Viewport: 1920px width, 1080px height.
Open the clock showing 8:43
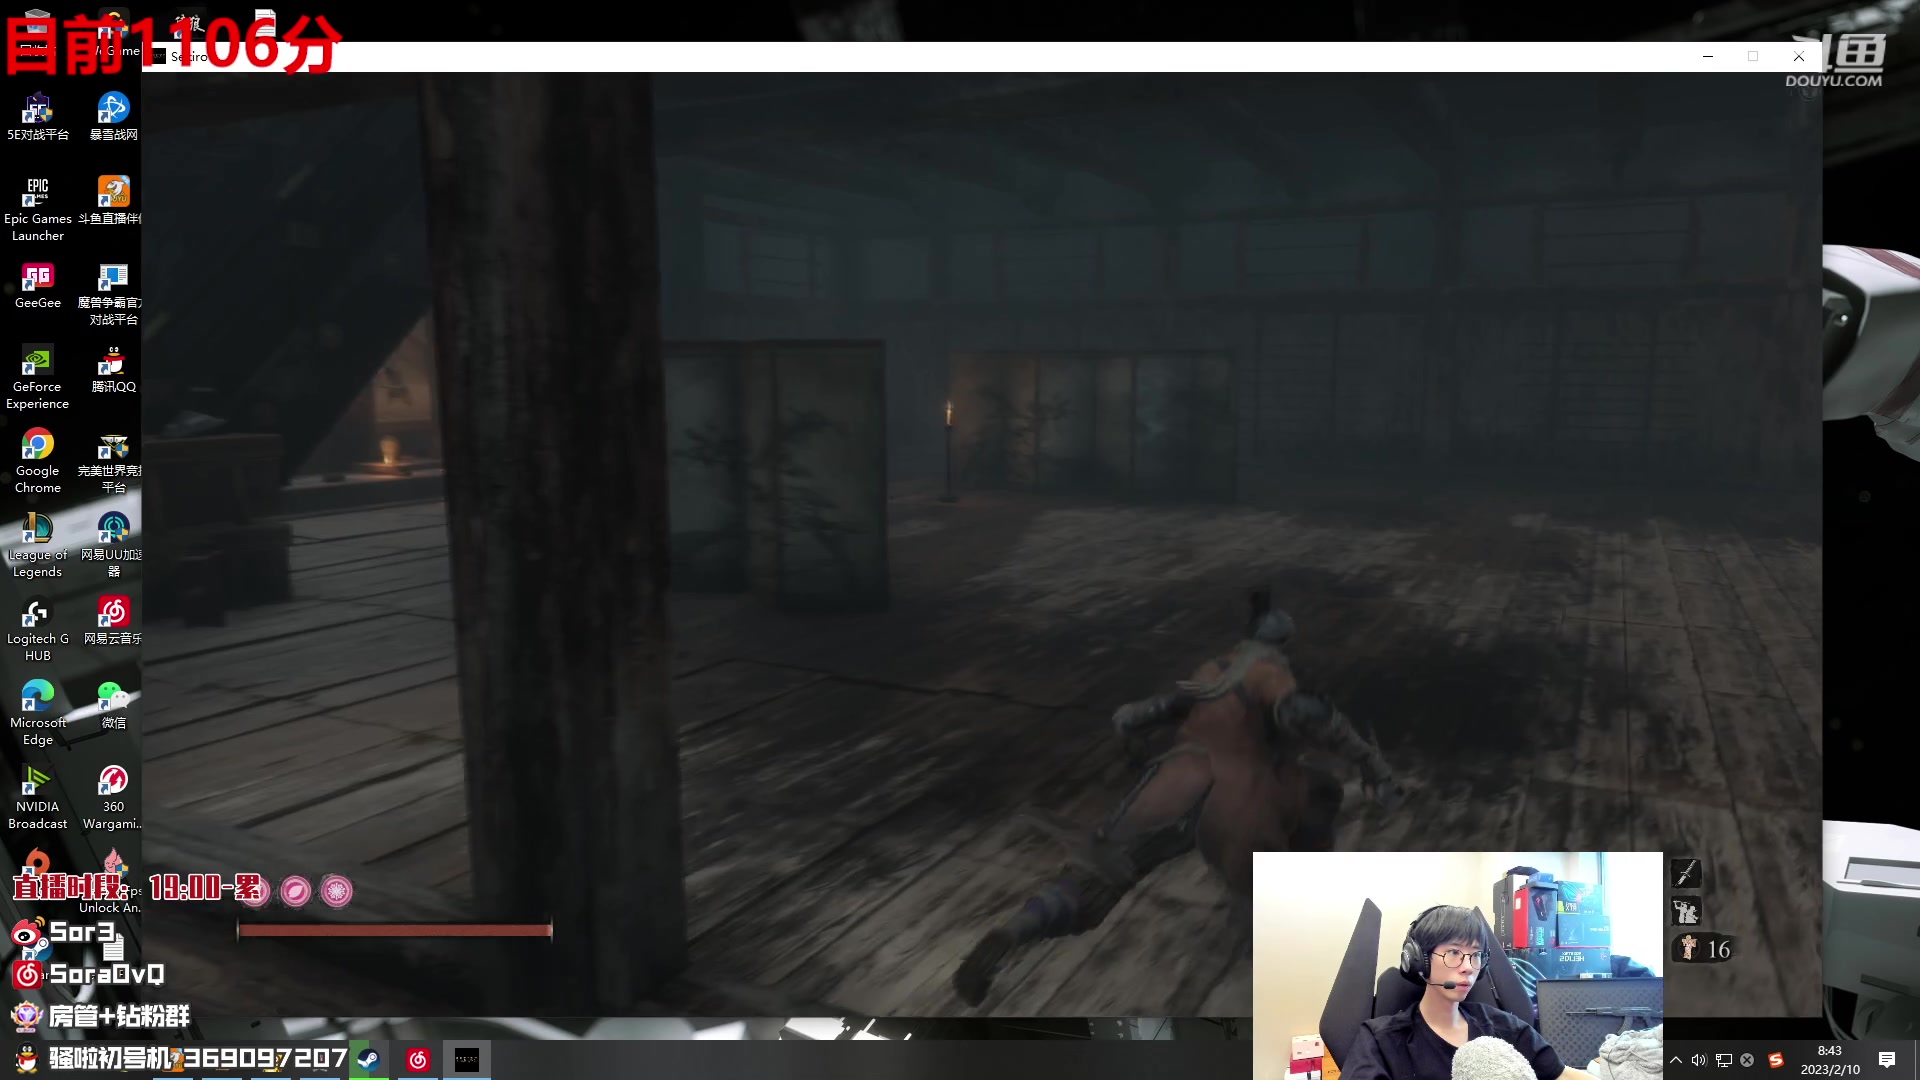pyautogui.click(x=1830, y=1060)
